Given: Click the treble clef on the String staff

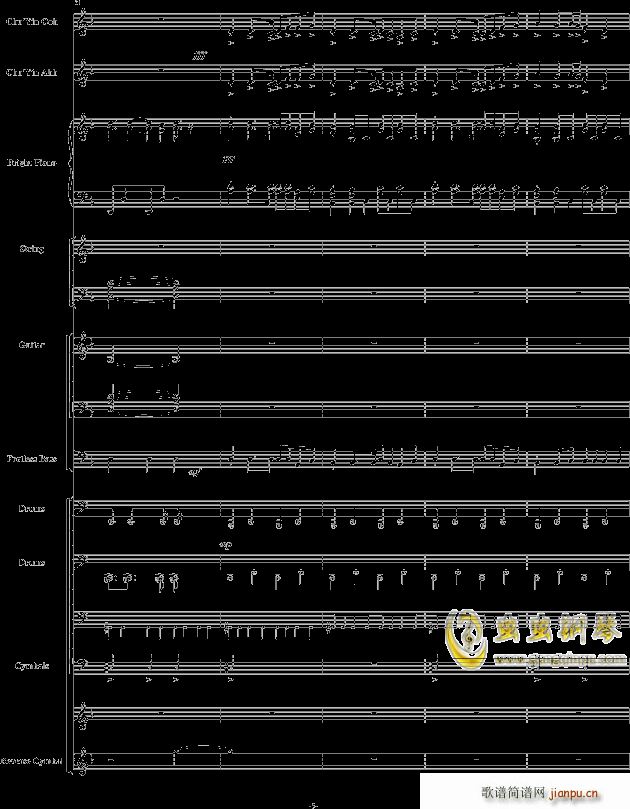Looking at the screenshot, I should (84, 251).
